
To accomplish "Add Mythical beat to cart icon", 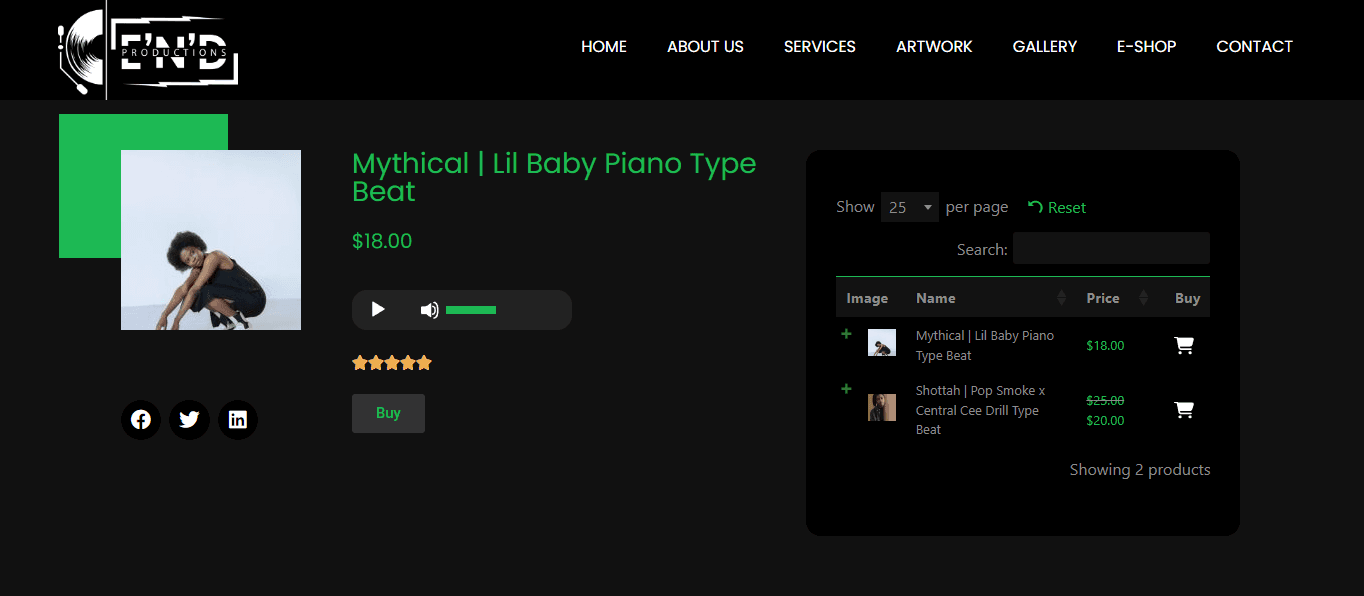I will tap(1184, 346).
